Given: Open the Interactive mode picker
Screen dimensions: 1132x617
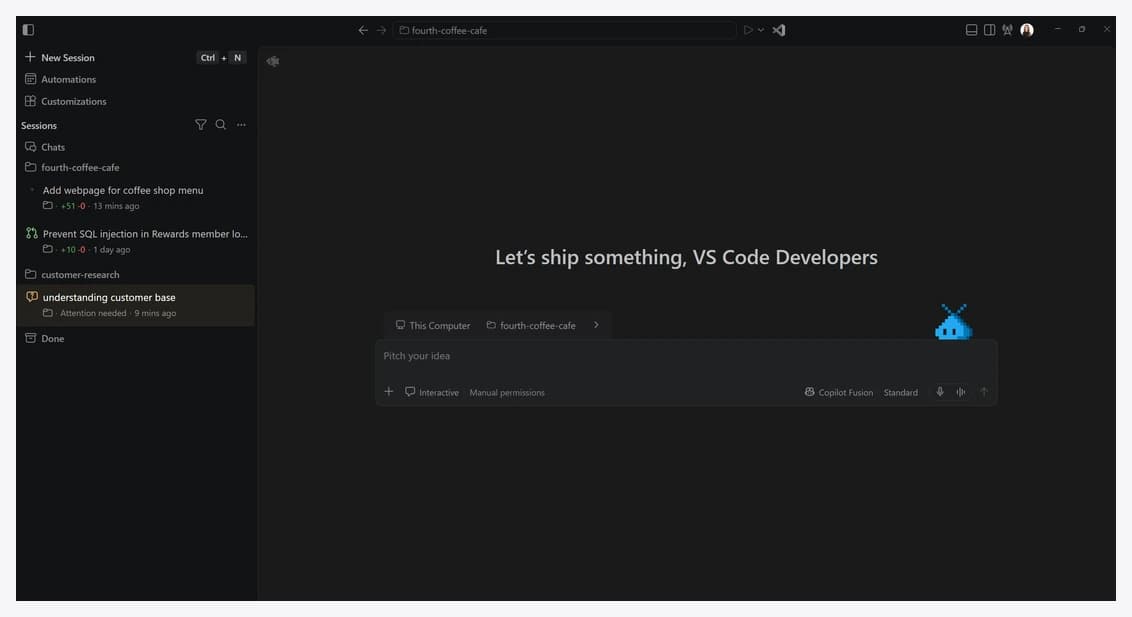Looking at the screenshot, I should [432, 392].
